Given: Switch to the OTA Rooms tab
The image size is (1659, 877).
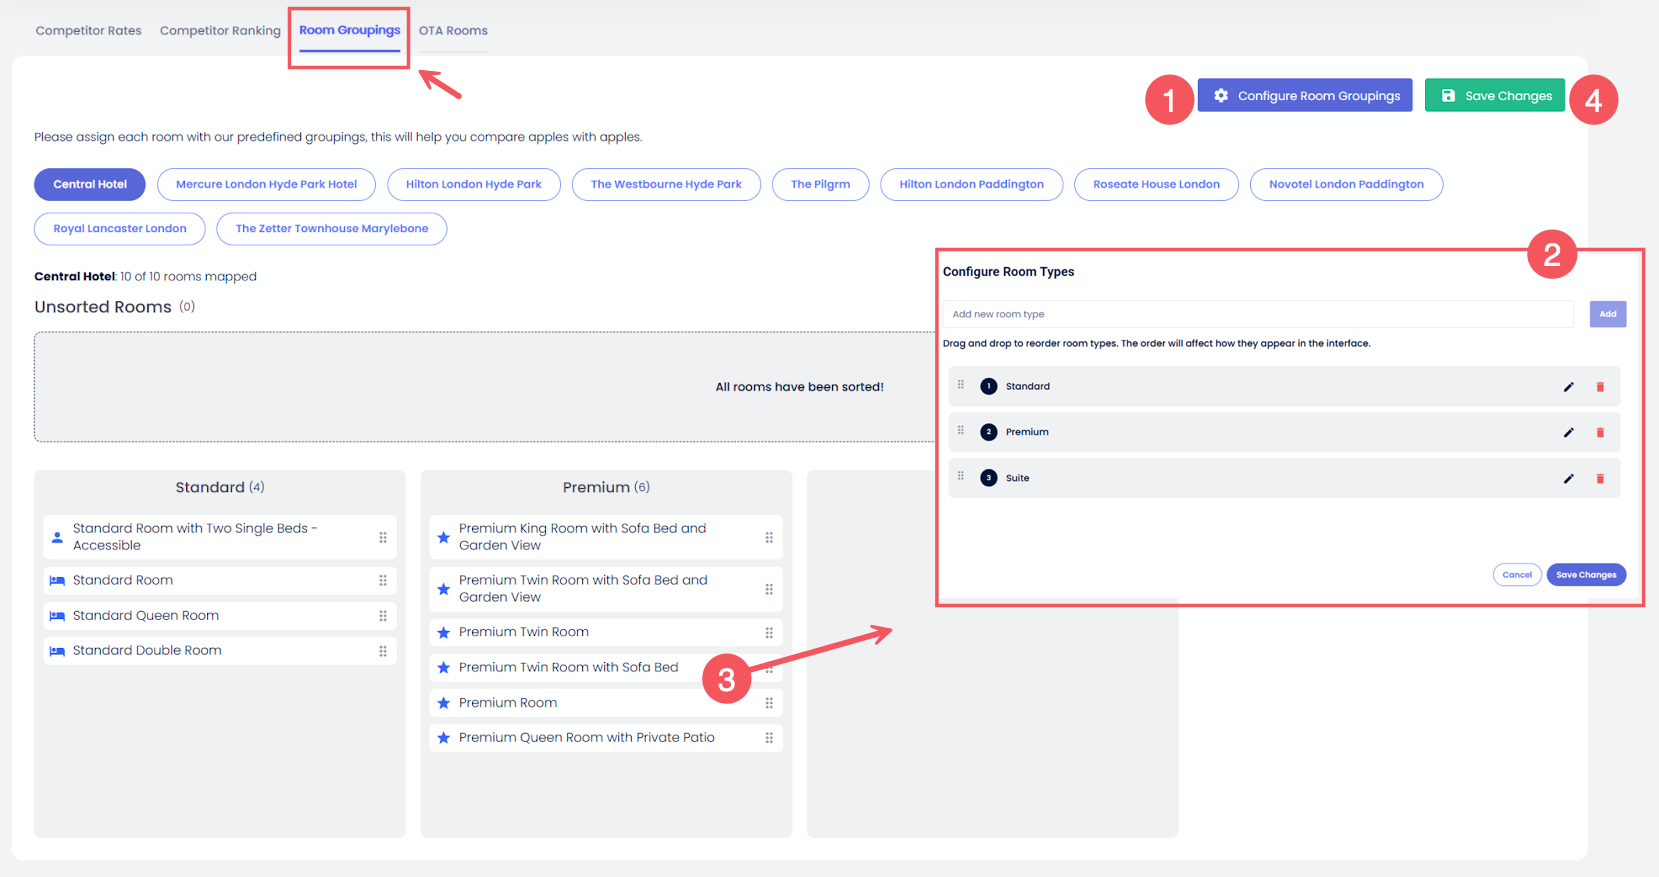Looking at the screenshot, I should click(453, 31).
